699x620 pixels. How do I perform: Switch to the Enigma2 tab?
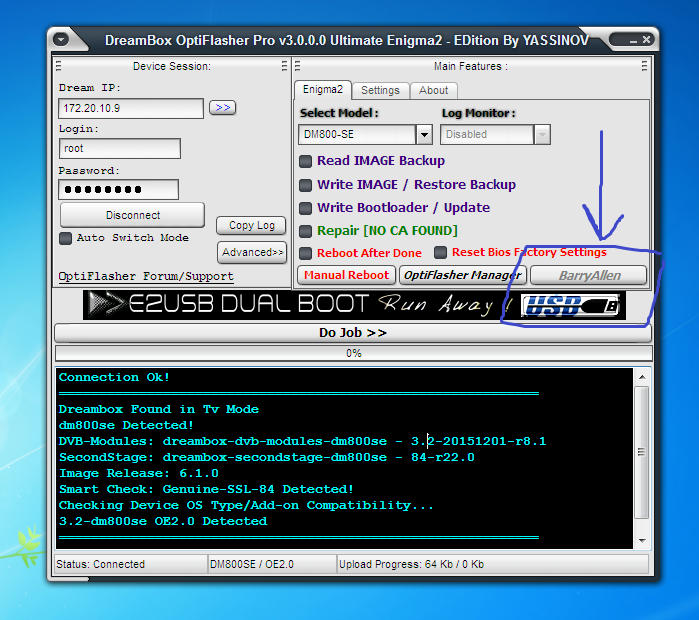coord(323,90)
